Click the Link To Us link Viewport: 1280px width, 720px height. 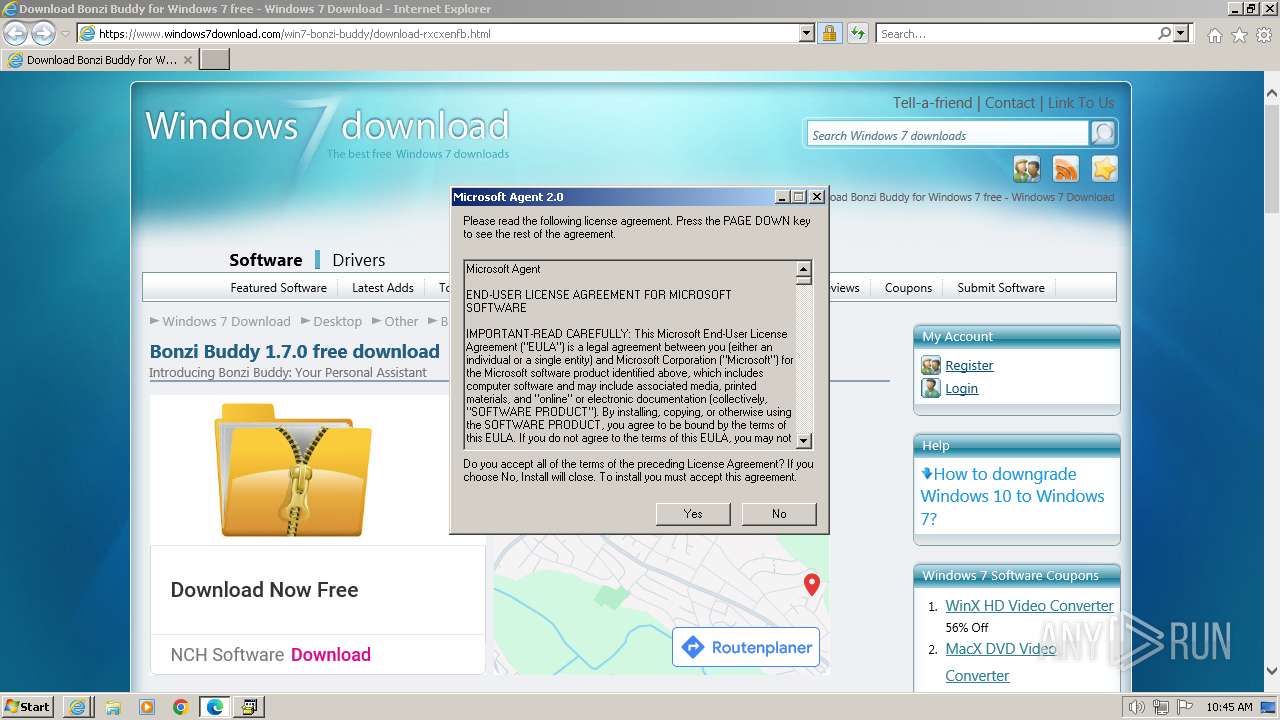tap(1081, 103)
